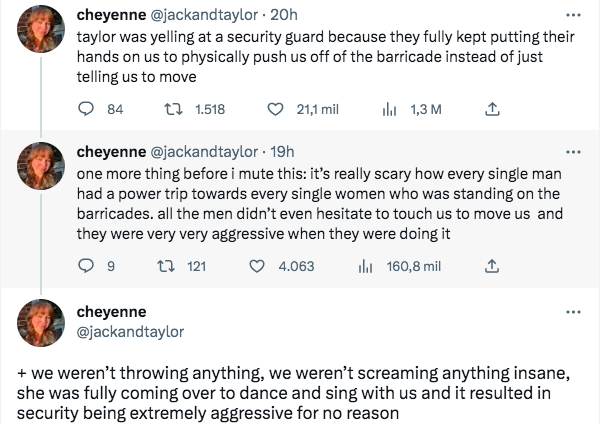
Task: View analytics showing 160,8 mil views
Action: point(365,266)
